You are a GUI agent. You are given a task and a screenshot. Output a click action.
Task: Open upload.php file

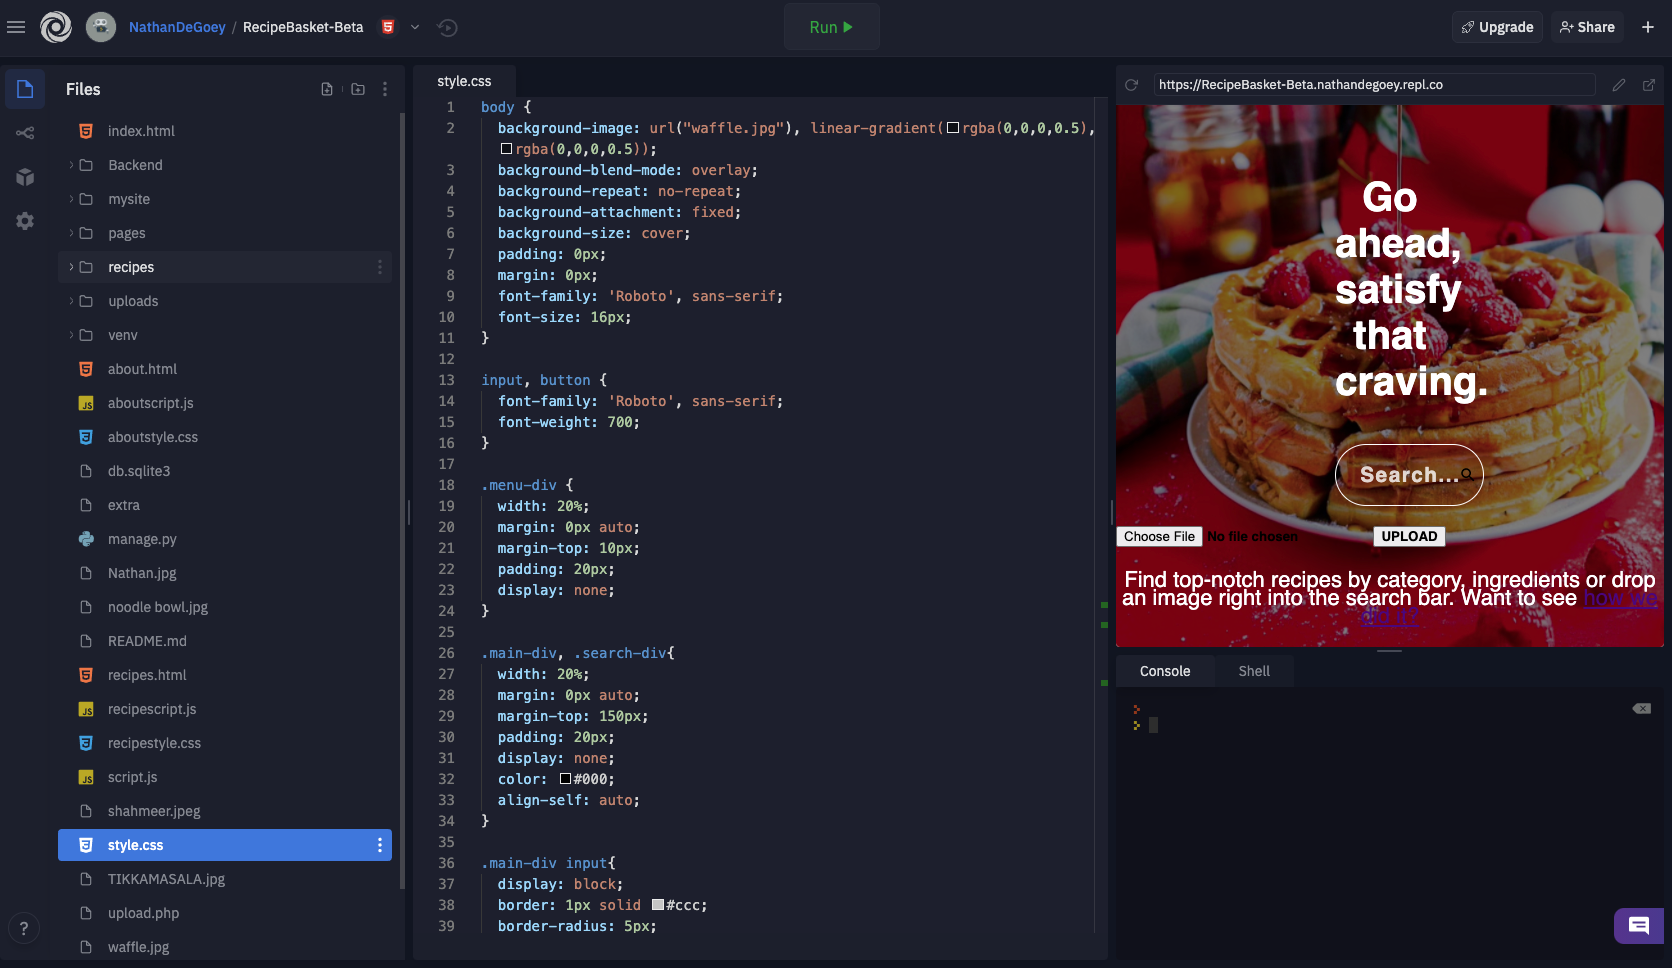(225, 913)
